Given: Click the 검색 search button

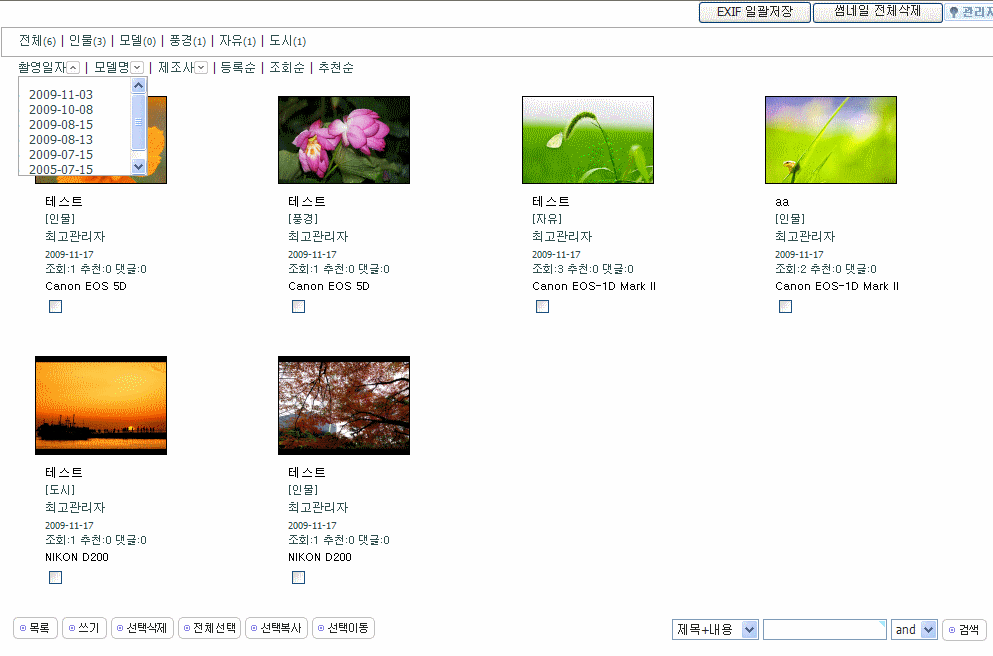Looking at the screenshot, I should (x=965, y=629).
